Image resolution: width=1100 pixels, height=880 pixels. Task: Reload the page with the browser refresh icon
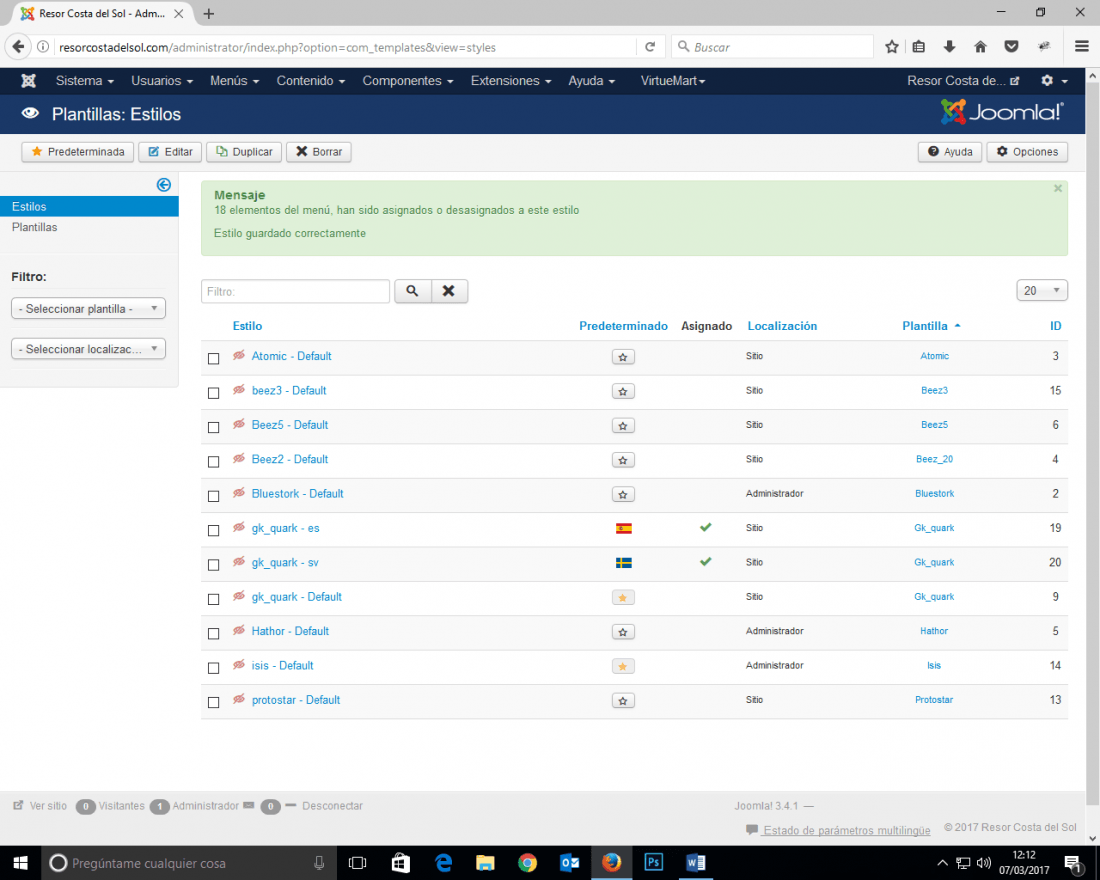[x=650, y=47]
